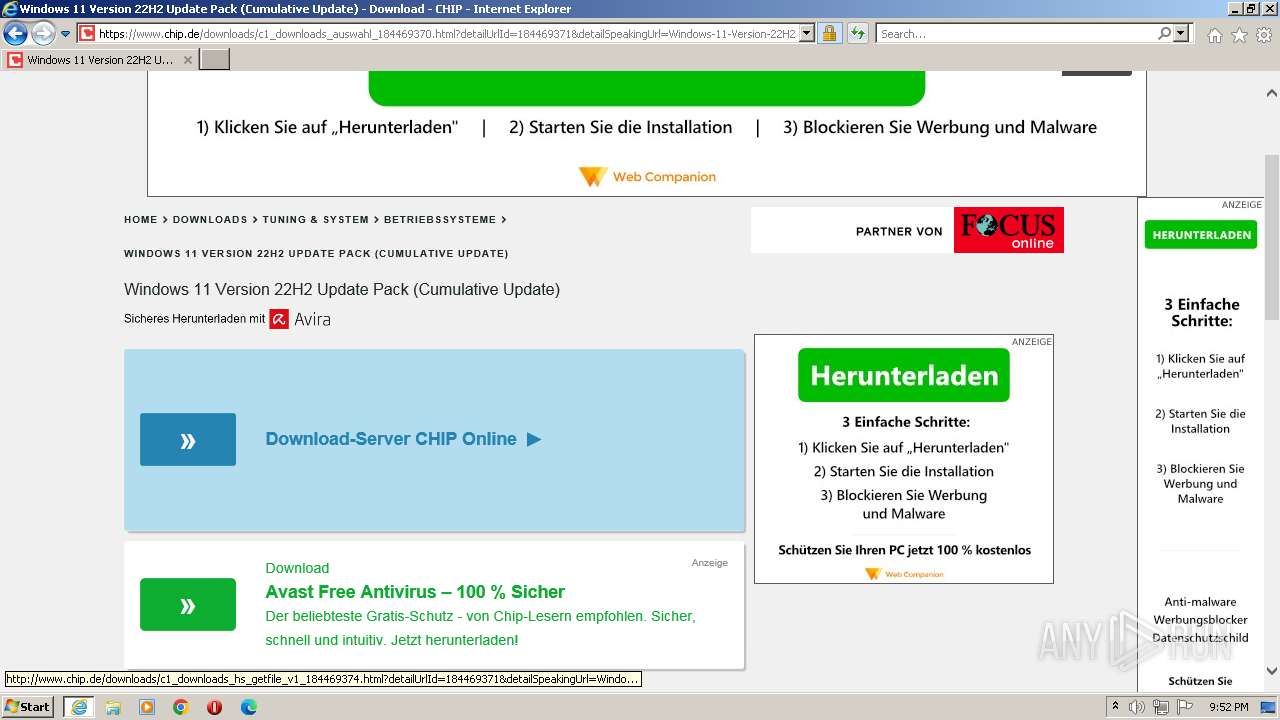Image resolution: width=1280 pixels, height=720 pixels.
Task: Show hidden tray icons arrow
Action: 1115,707
